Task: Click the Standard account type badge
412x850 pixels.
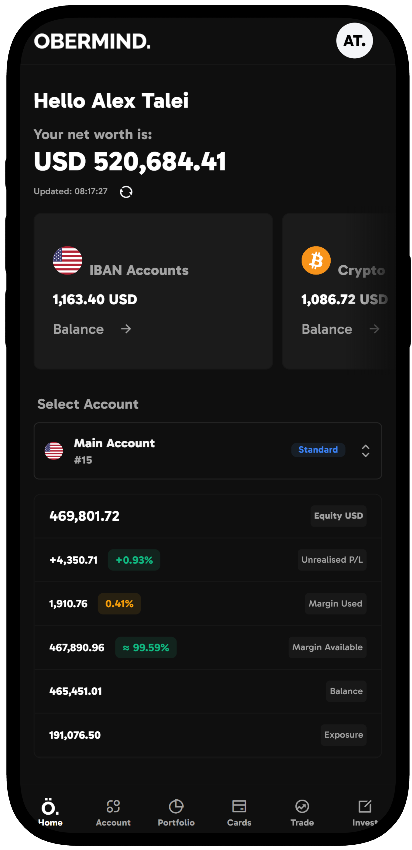Action: coord(318,450)
